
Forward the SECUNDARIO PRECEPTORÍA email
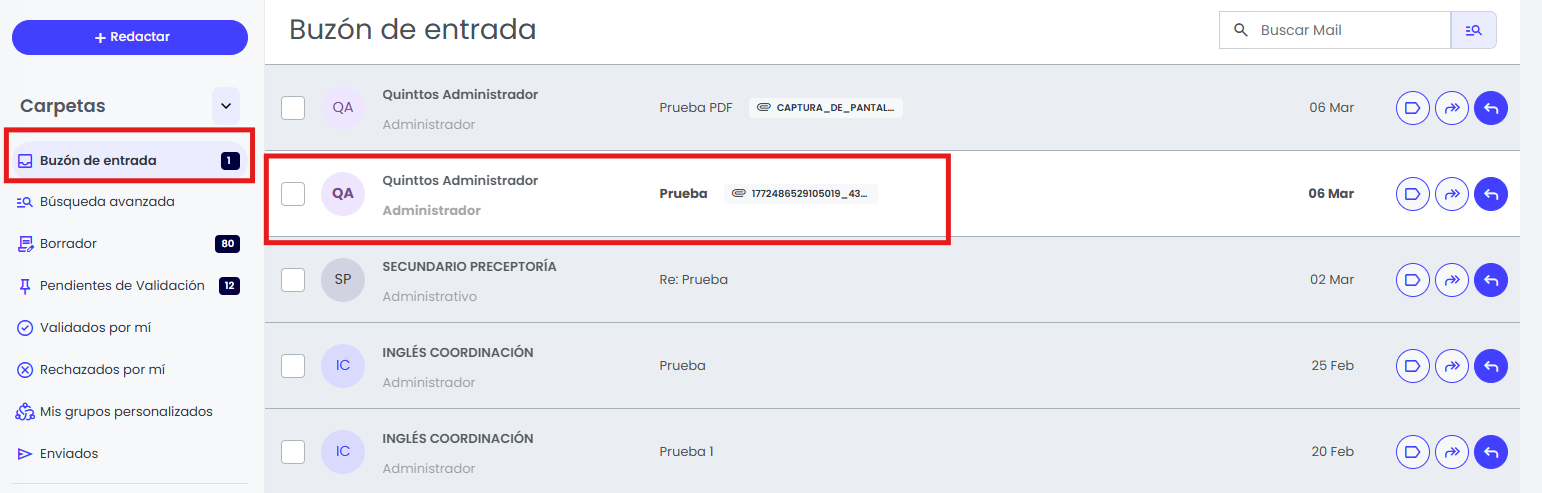pos(1451,280)
